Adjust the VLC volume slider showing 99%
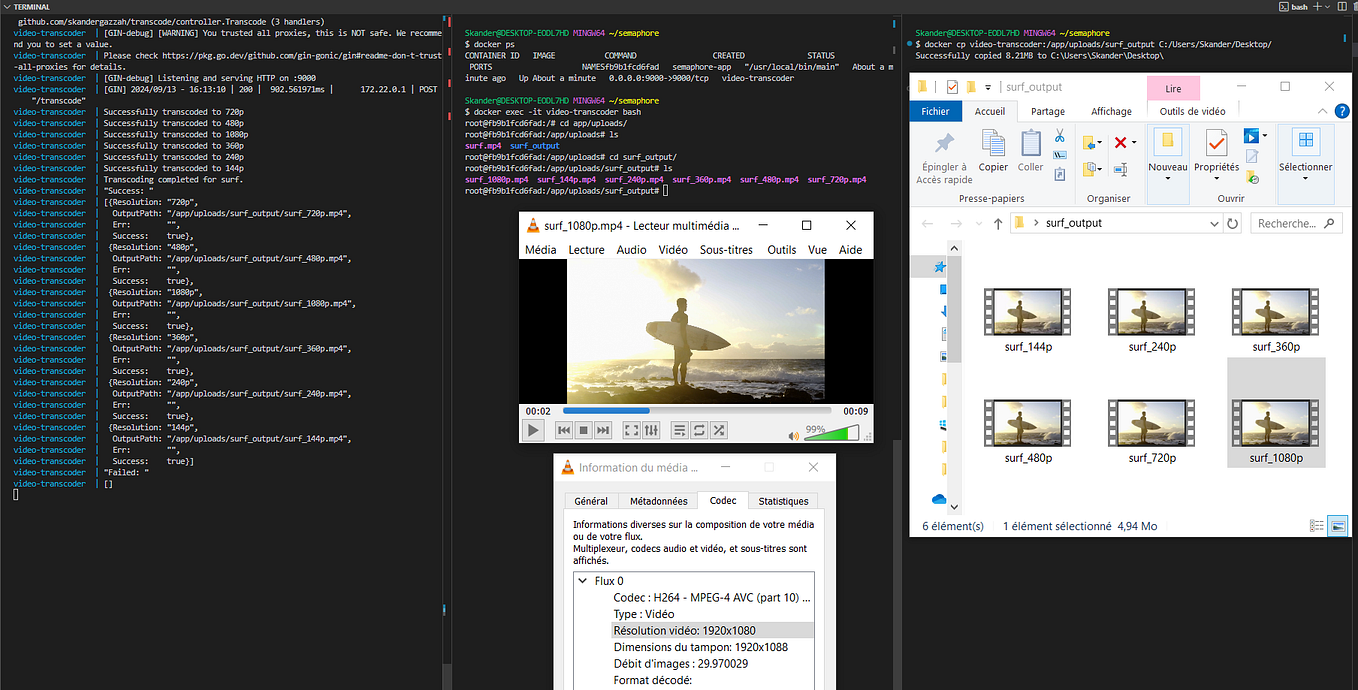This screenshot has width=1358, height=690. [x=830, y=432]
